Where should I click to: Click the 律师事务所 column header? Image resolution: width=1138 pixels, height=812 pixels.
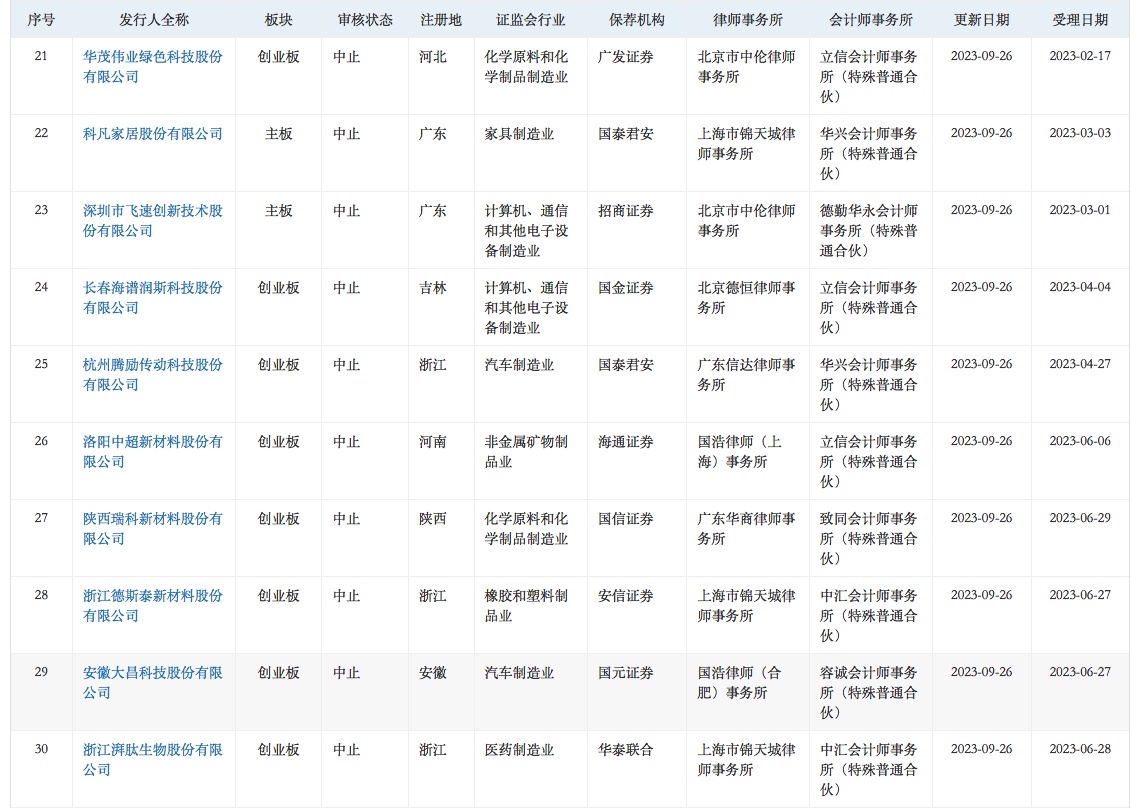[748, 20]
